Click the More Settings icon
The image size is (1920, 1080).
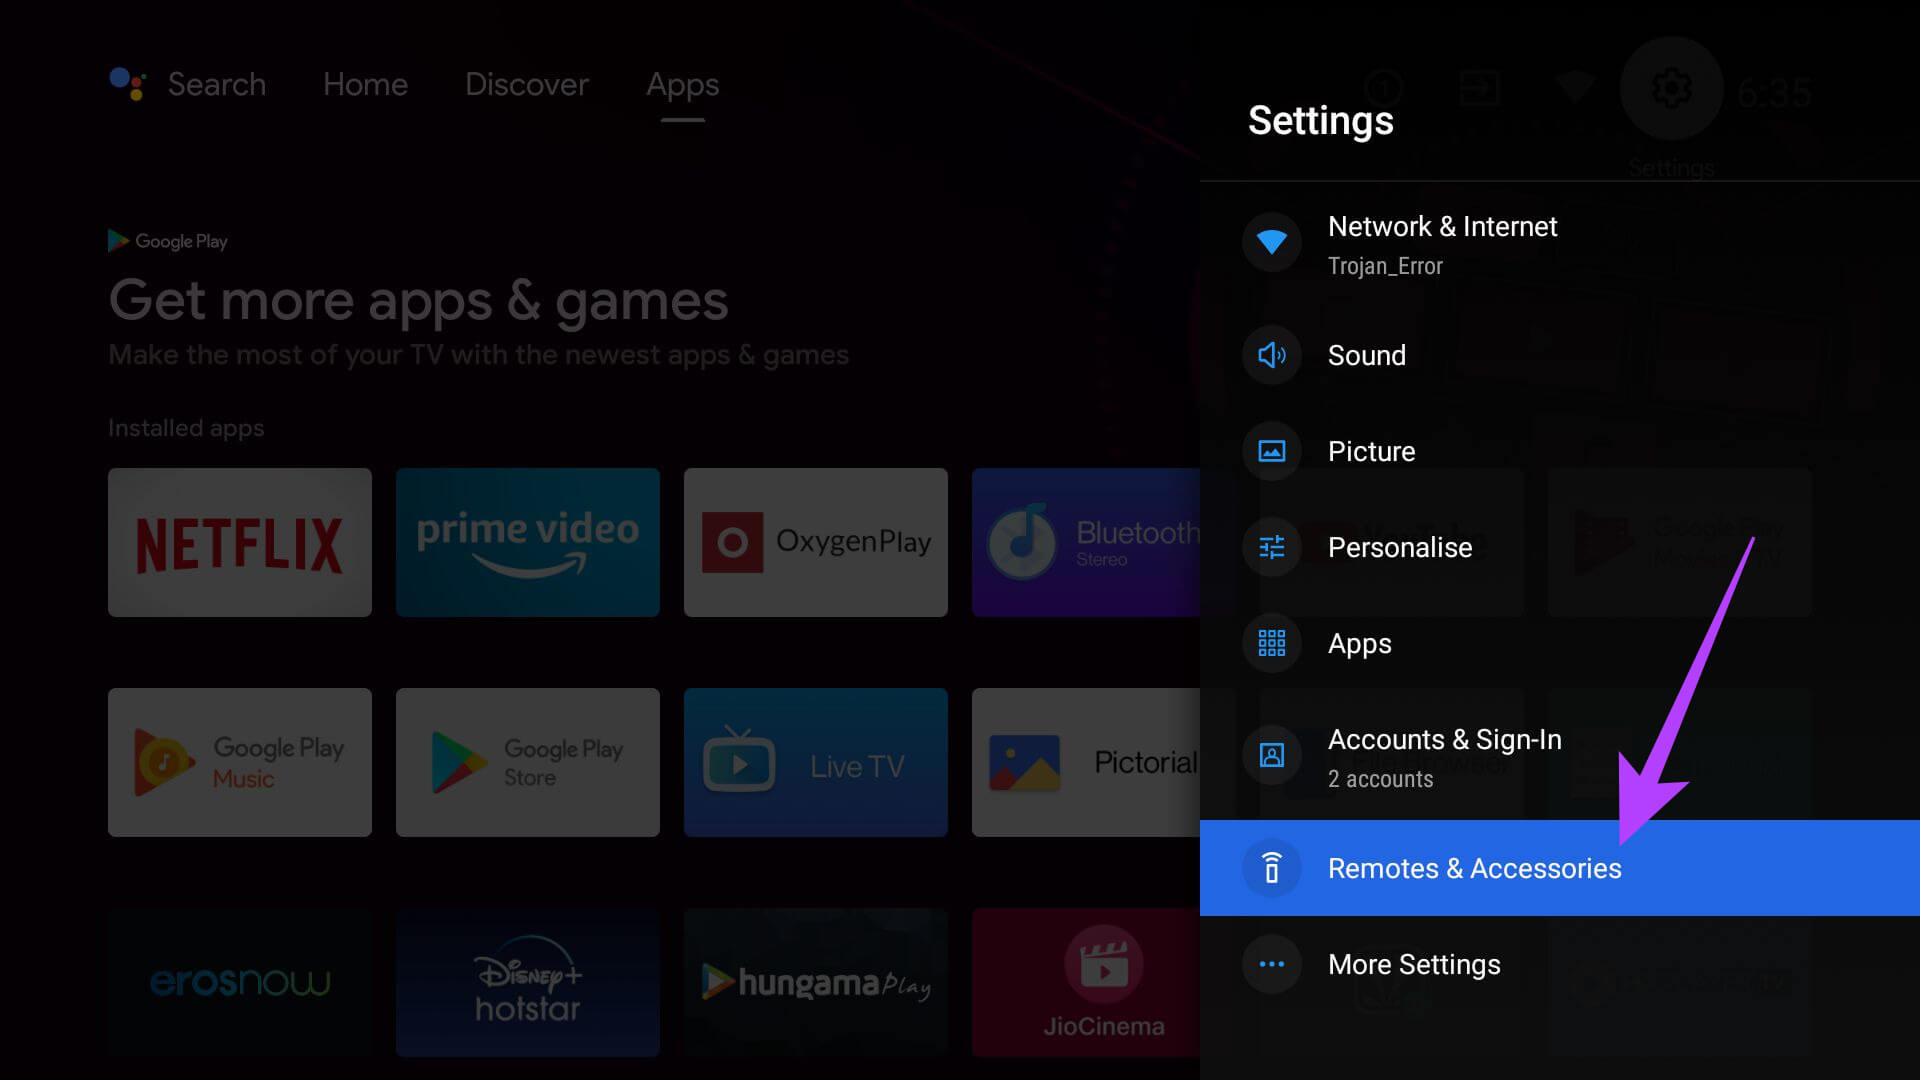coord(1270,964)
